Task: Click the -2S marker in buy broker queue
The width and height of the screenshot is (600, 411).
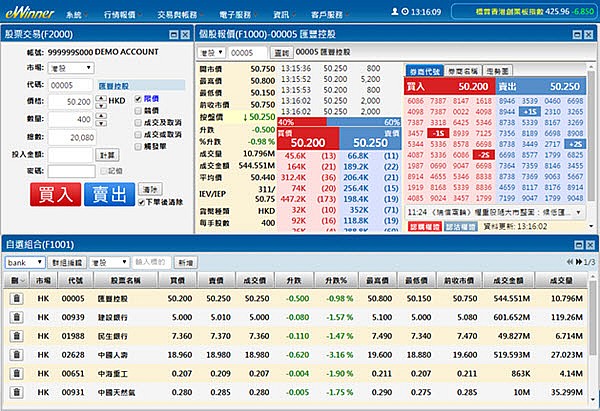Action: 484,155
